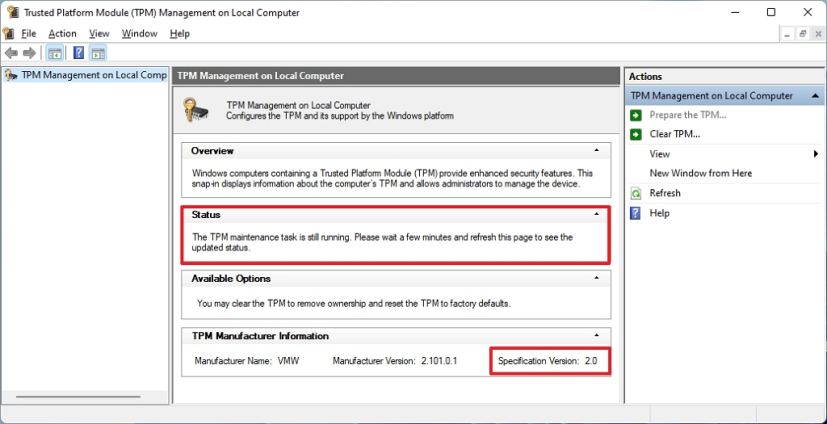Click the green Clear TPM arrow icon

[x=636, y=134]
